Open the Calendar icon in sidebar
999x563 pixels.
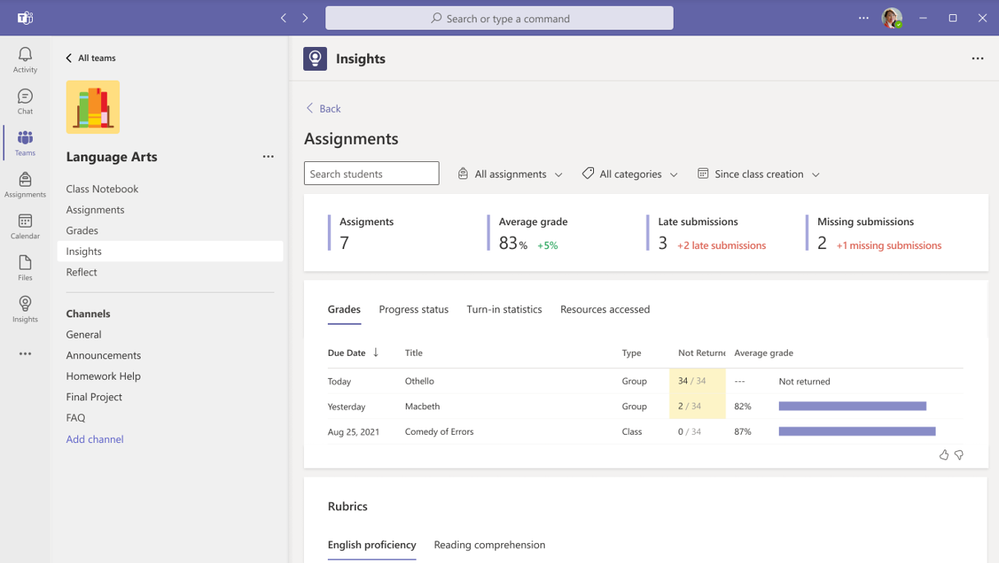25,226
